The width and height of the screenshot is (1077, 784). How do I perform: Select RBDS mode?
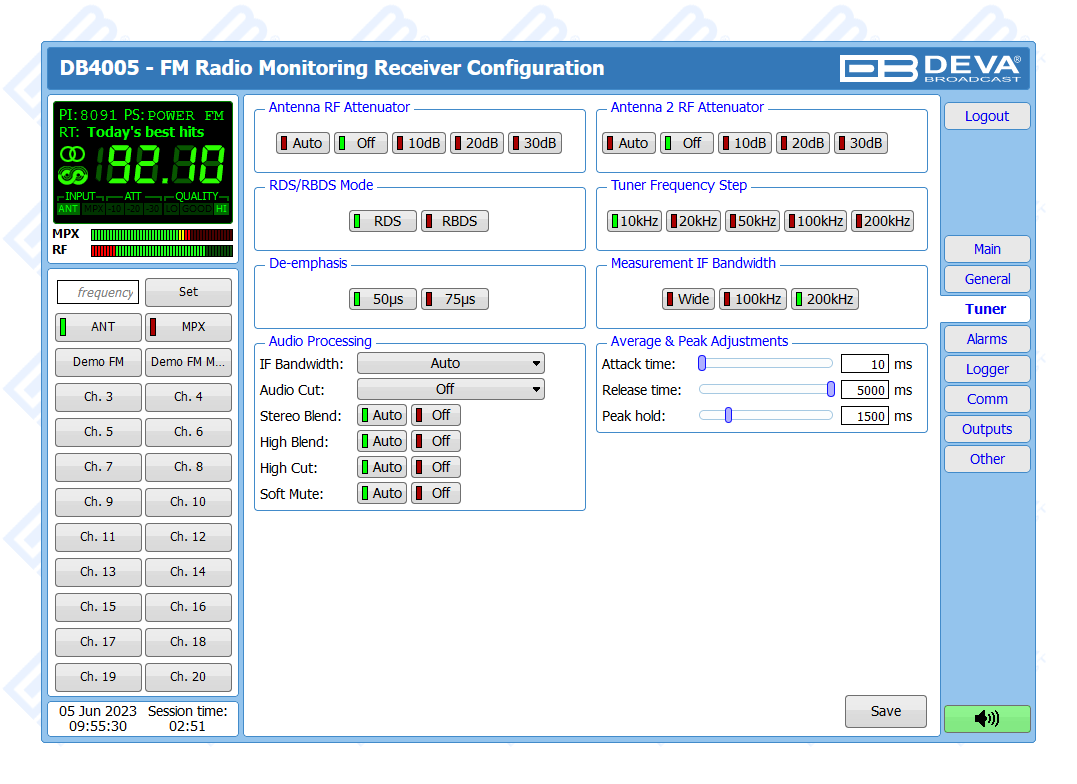click(454, 221)
